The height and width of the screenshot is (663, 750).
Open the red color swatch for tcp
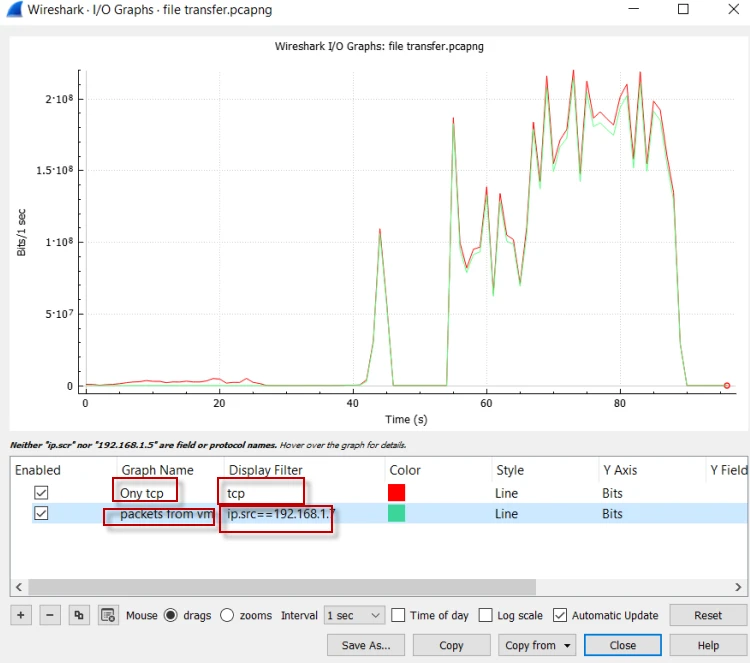click(396, 492)
